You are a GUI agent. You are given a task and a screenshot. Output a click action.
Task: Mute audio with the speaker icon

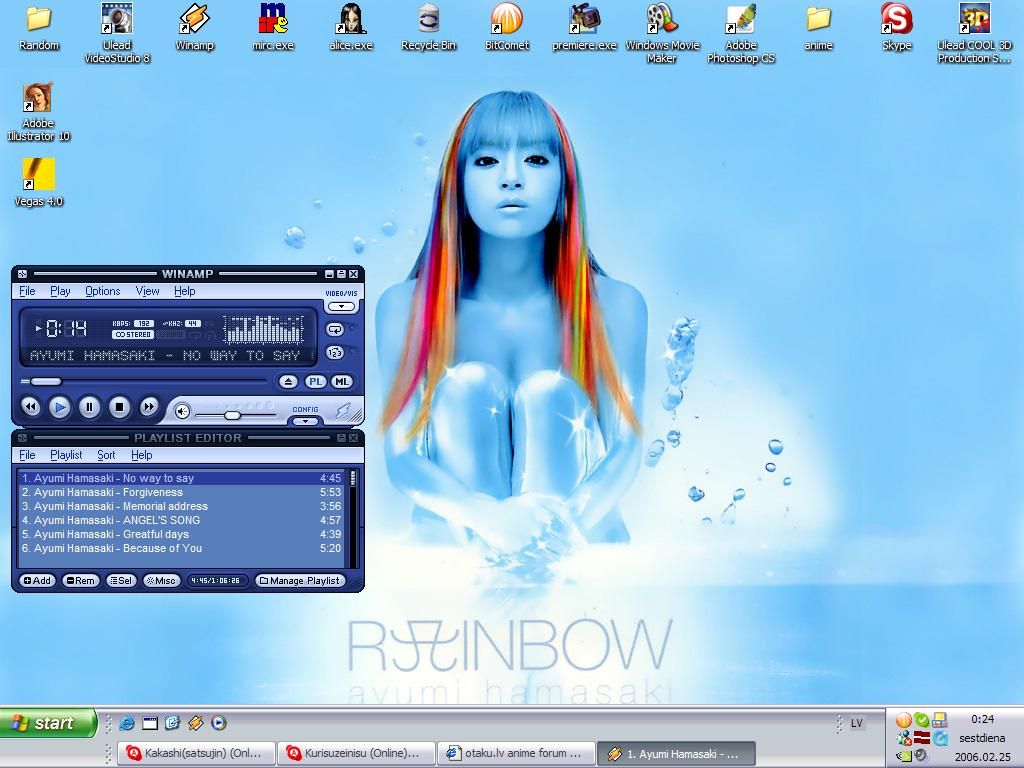pyautogui.click(x=182, y=411)
